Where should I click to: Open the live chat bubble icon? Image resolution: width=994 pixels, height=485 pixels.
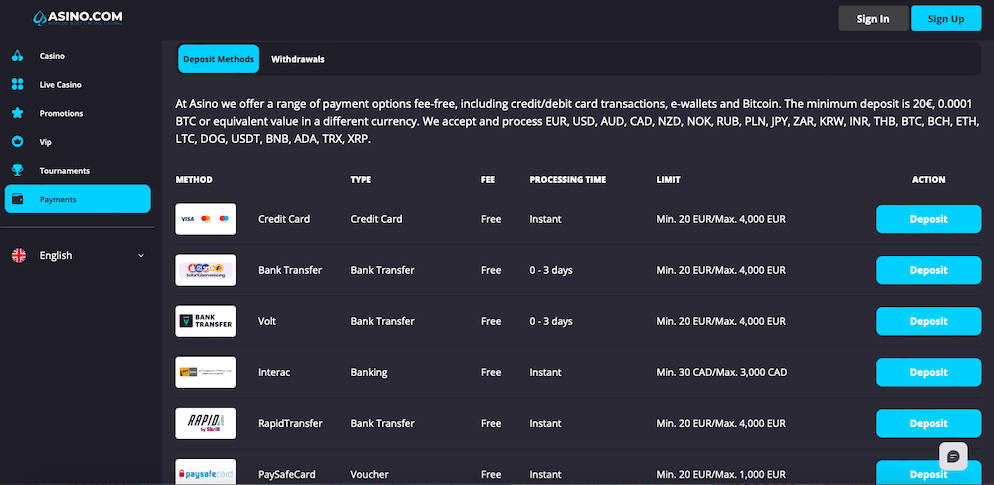[x=953, y=456]
